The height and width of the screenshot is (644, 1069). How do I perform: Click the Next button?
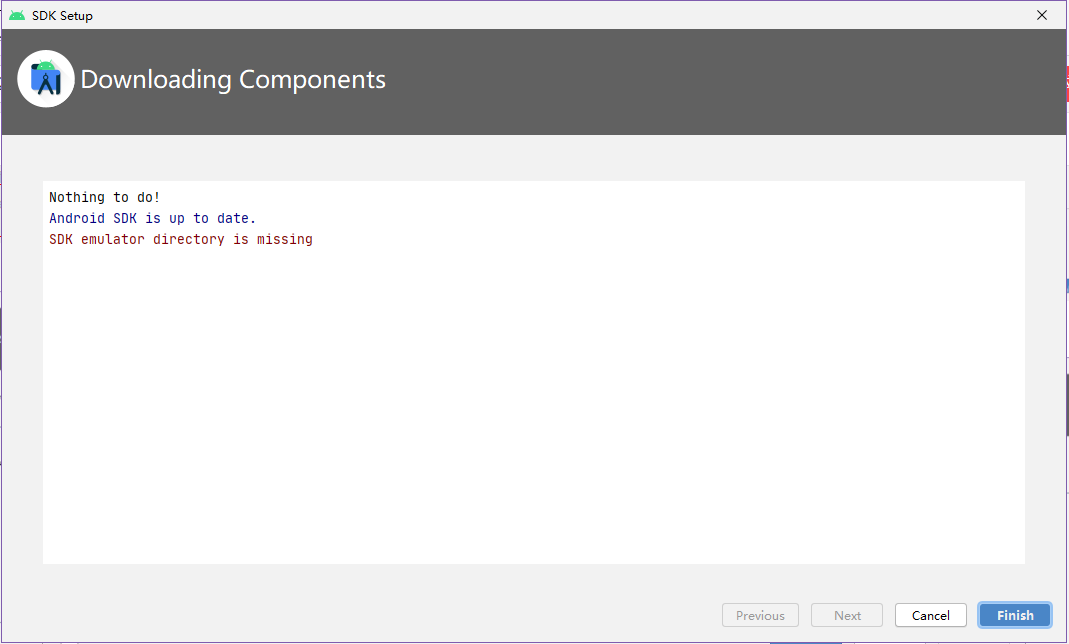click(x=846, y=615)
